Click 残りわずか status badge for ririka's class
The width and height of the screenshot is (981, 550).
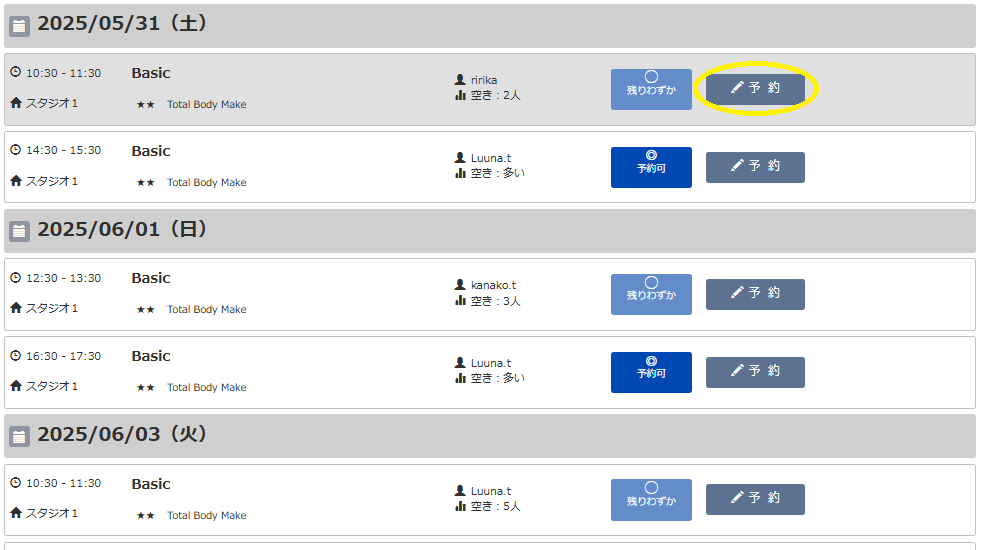pos(651,89)
